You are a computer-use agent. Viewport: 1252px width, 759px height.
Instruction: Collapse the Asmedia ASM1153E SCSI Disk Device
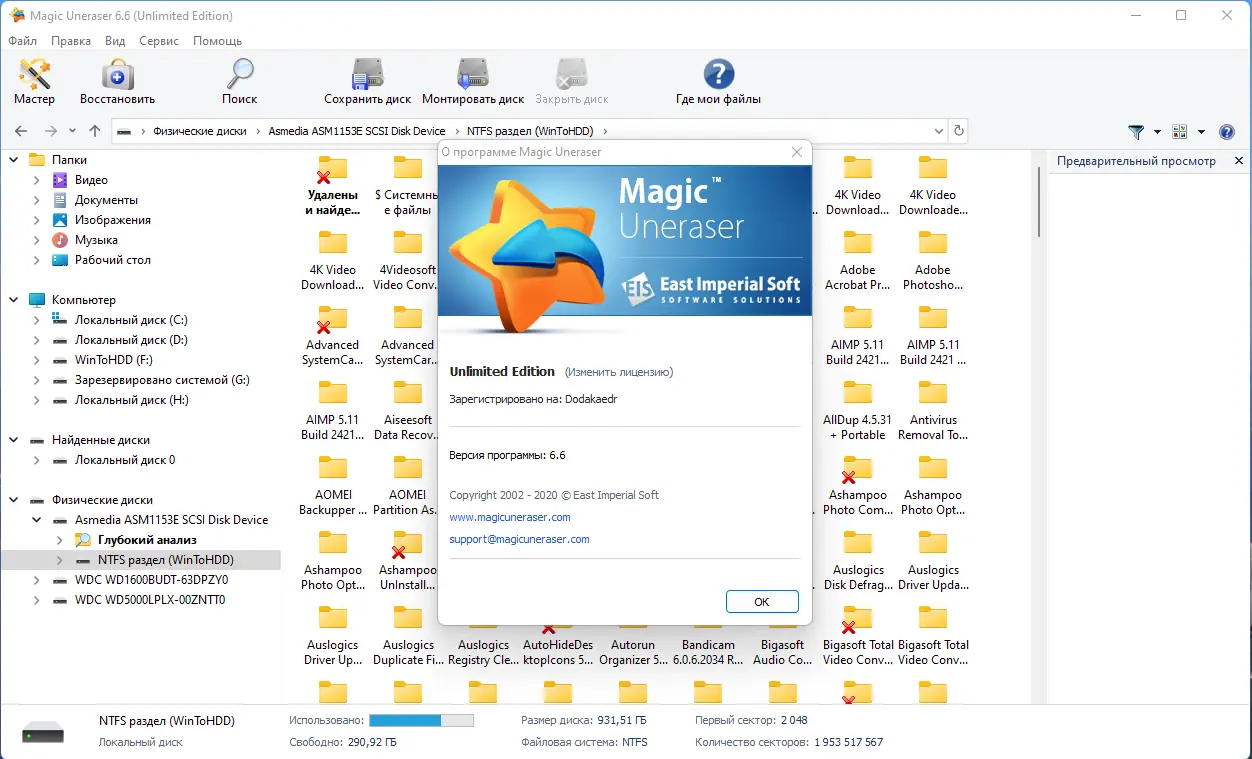click(35, 520)
